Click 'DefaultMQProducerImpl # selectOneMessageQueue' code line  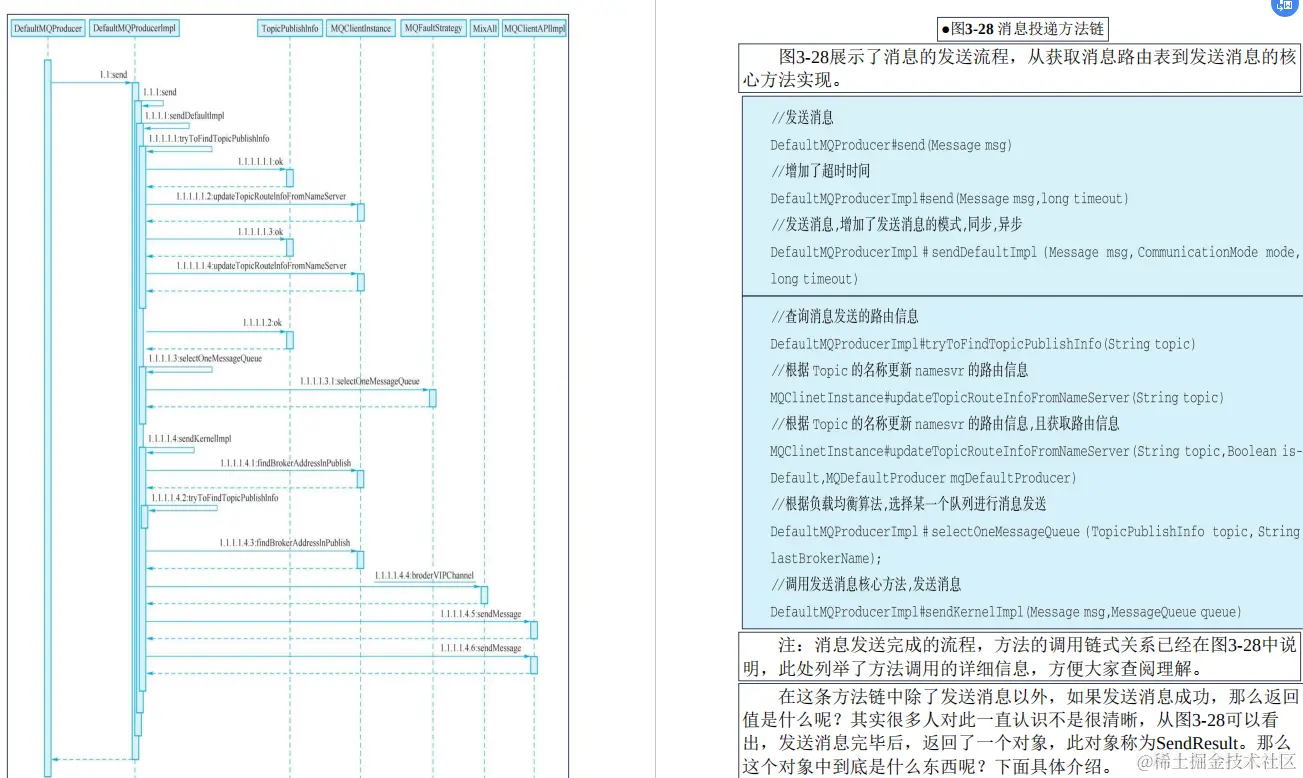pos(1035,531)
